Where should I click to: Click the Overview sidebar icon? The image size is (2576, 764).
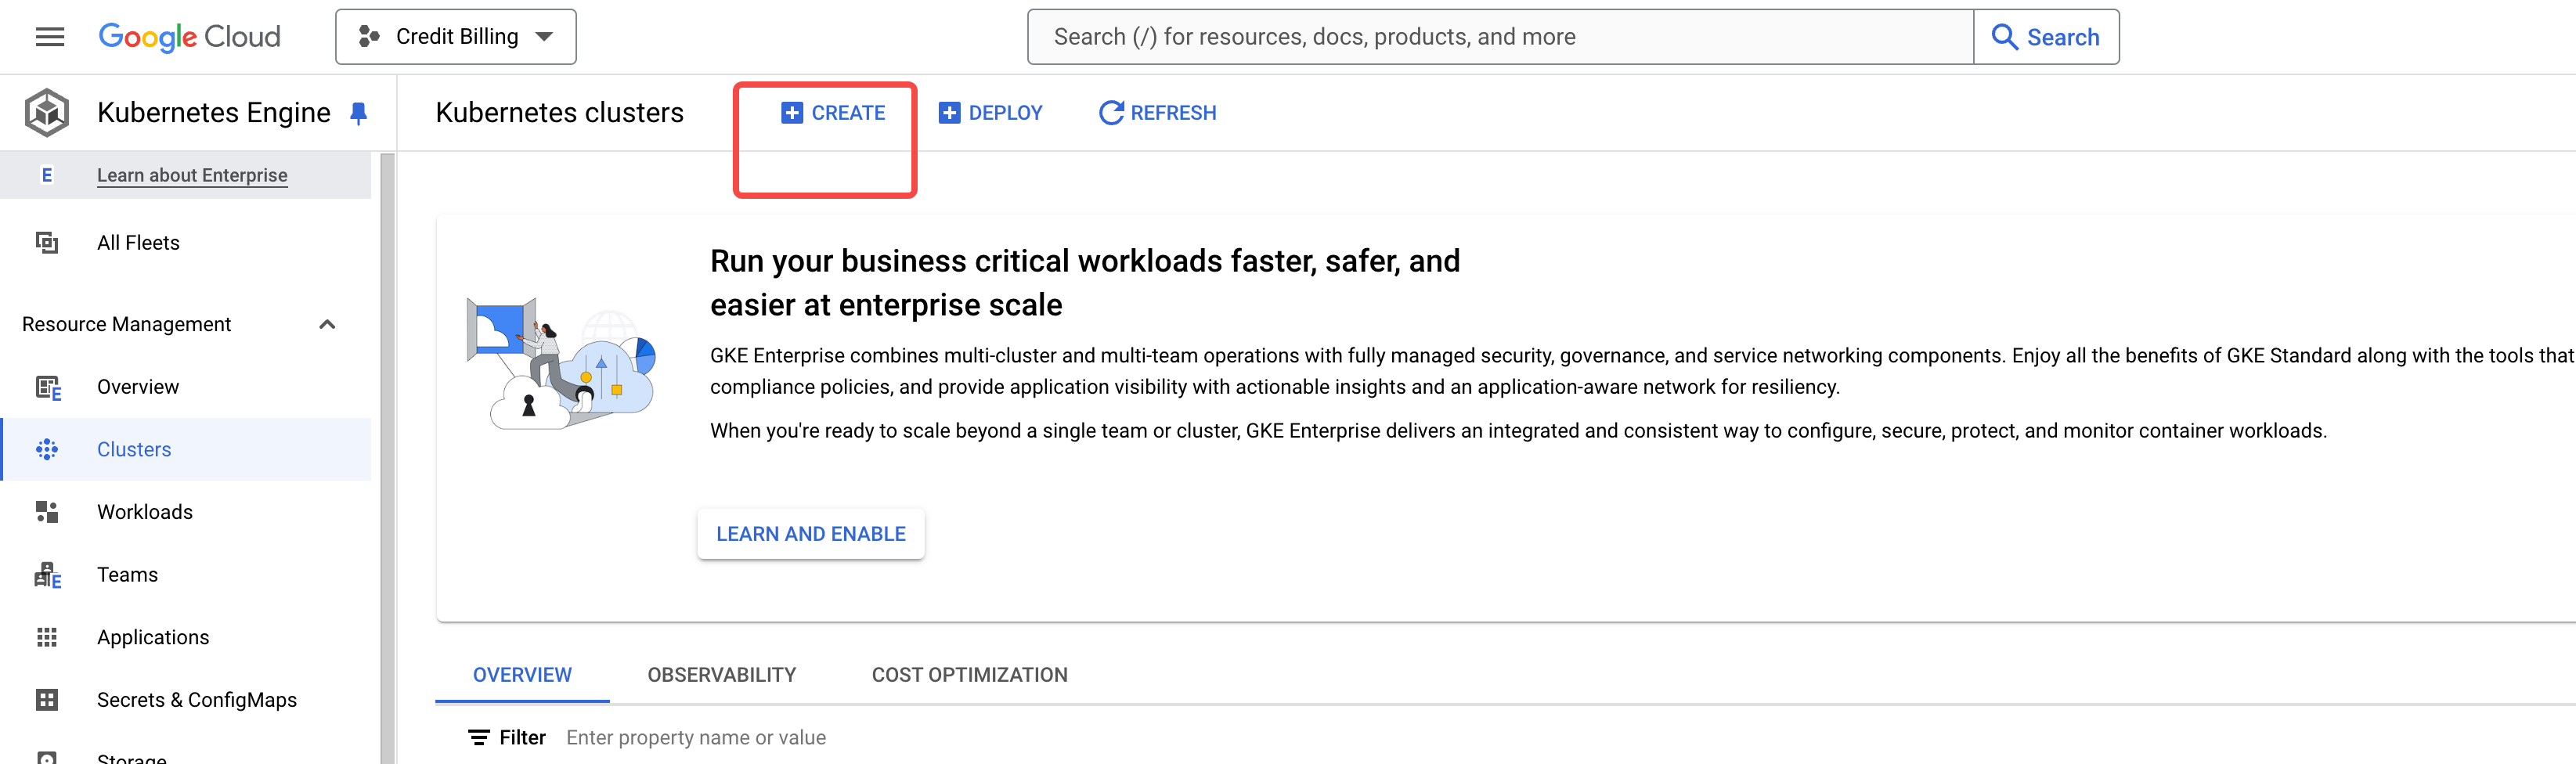(48, 388)
